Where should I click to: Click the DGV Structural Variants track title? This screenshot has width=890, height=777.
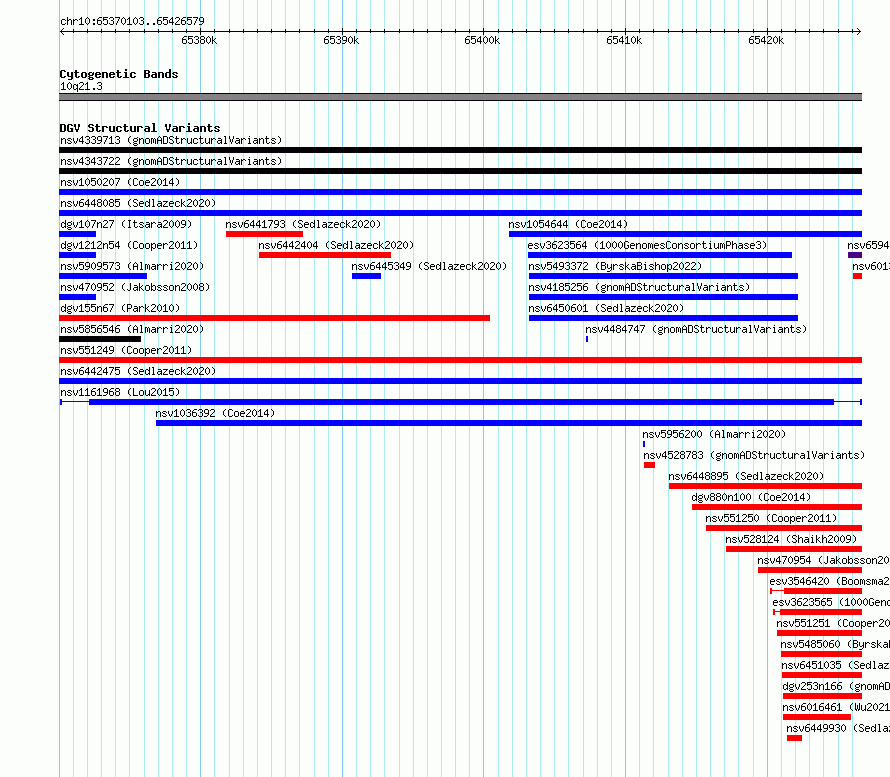[x=140, y=128]
